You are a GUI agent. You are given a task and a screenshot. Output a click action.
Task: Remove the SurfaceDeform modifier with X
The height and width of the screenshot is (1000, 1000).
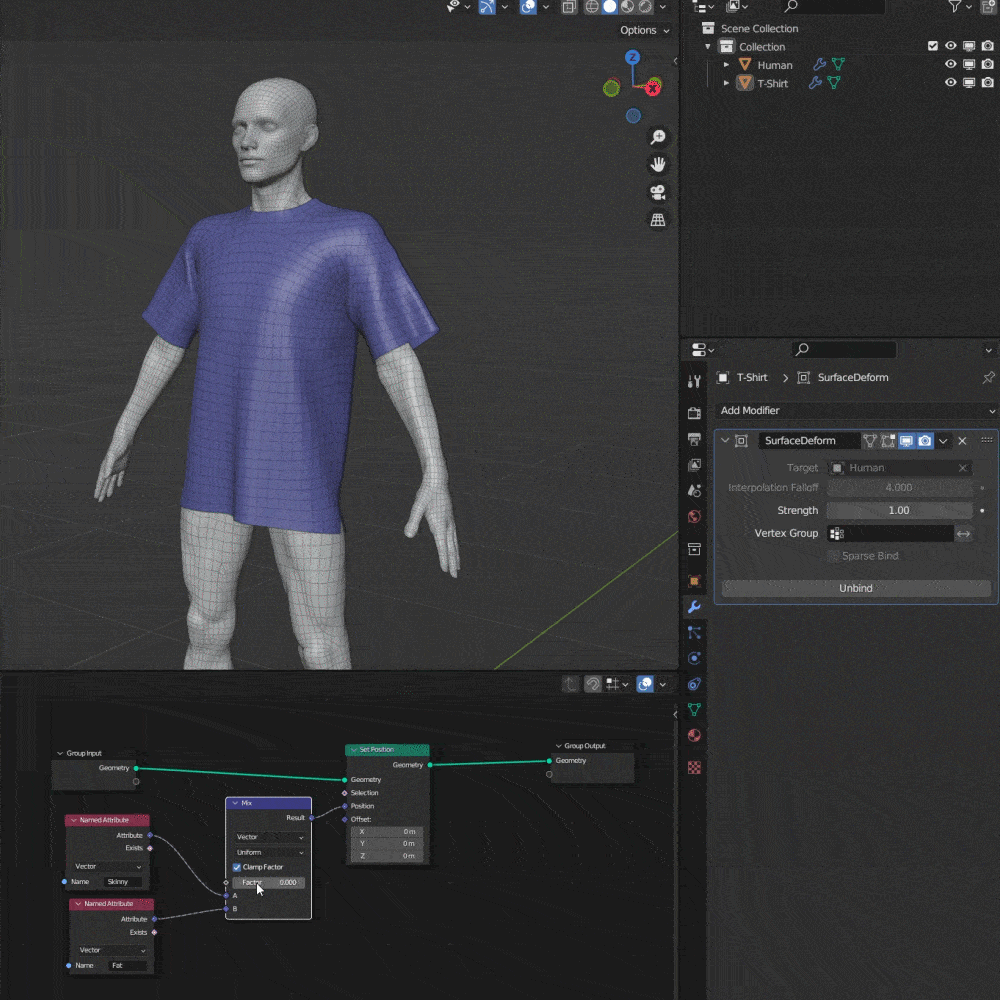tap(962, 441)
